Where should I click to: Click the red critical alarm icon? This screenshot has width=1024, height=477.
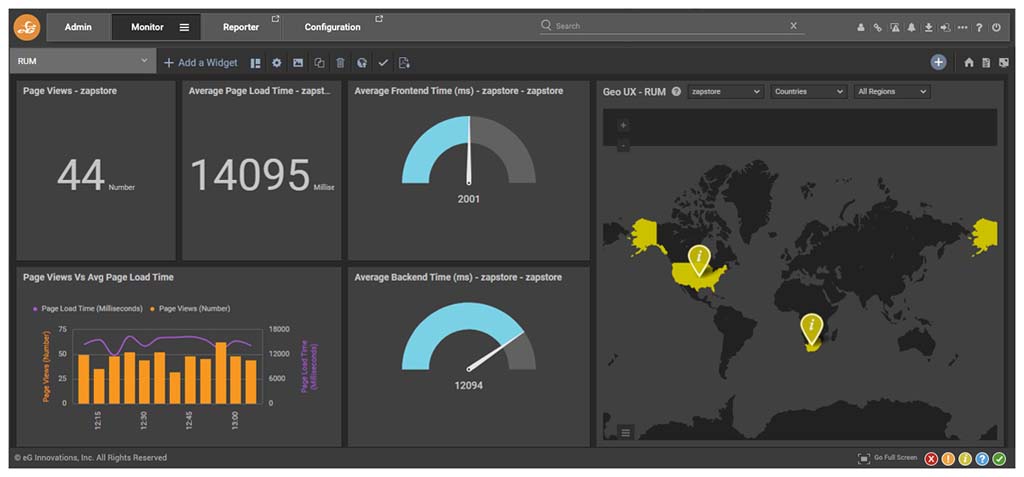[931, 458]
